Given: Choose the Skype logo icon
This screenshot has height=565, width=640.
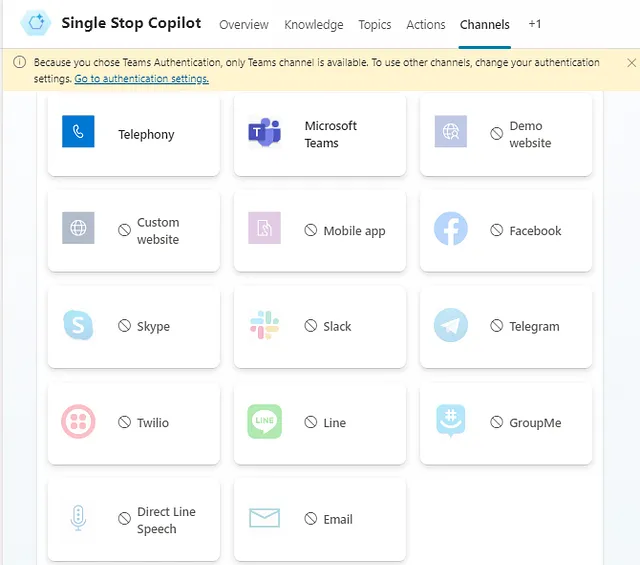Looking at the screenshot, I should (78, 325).
